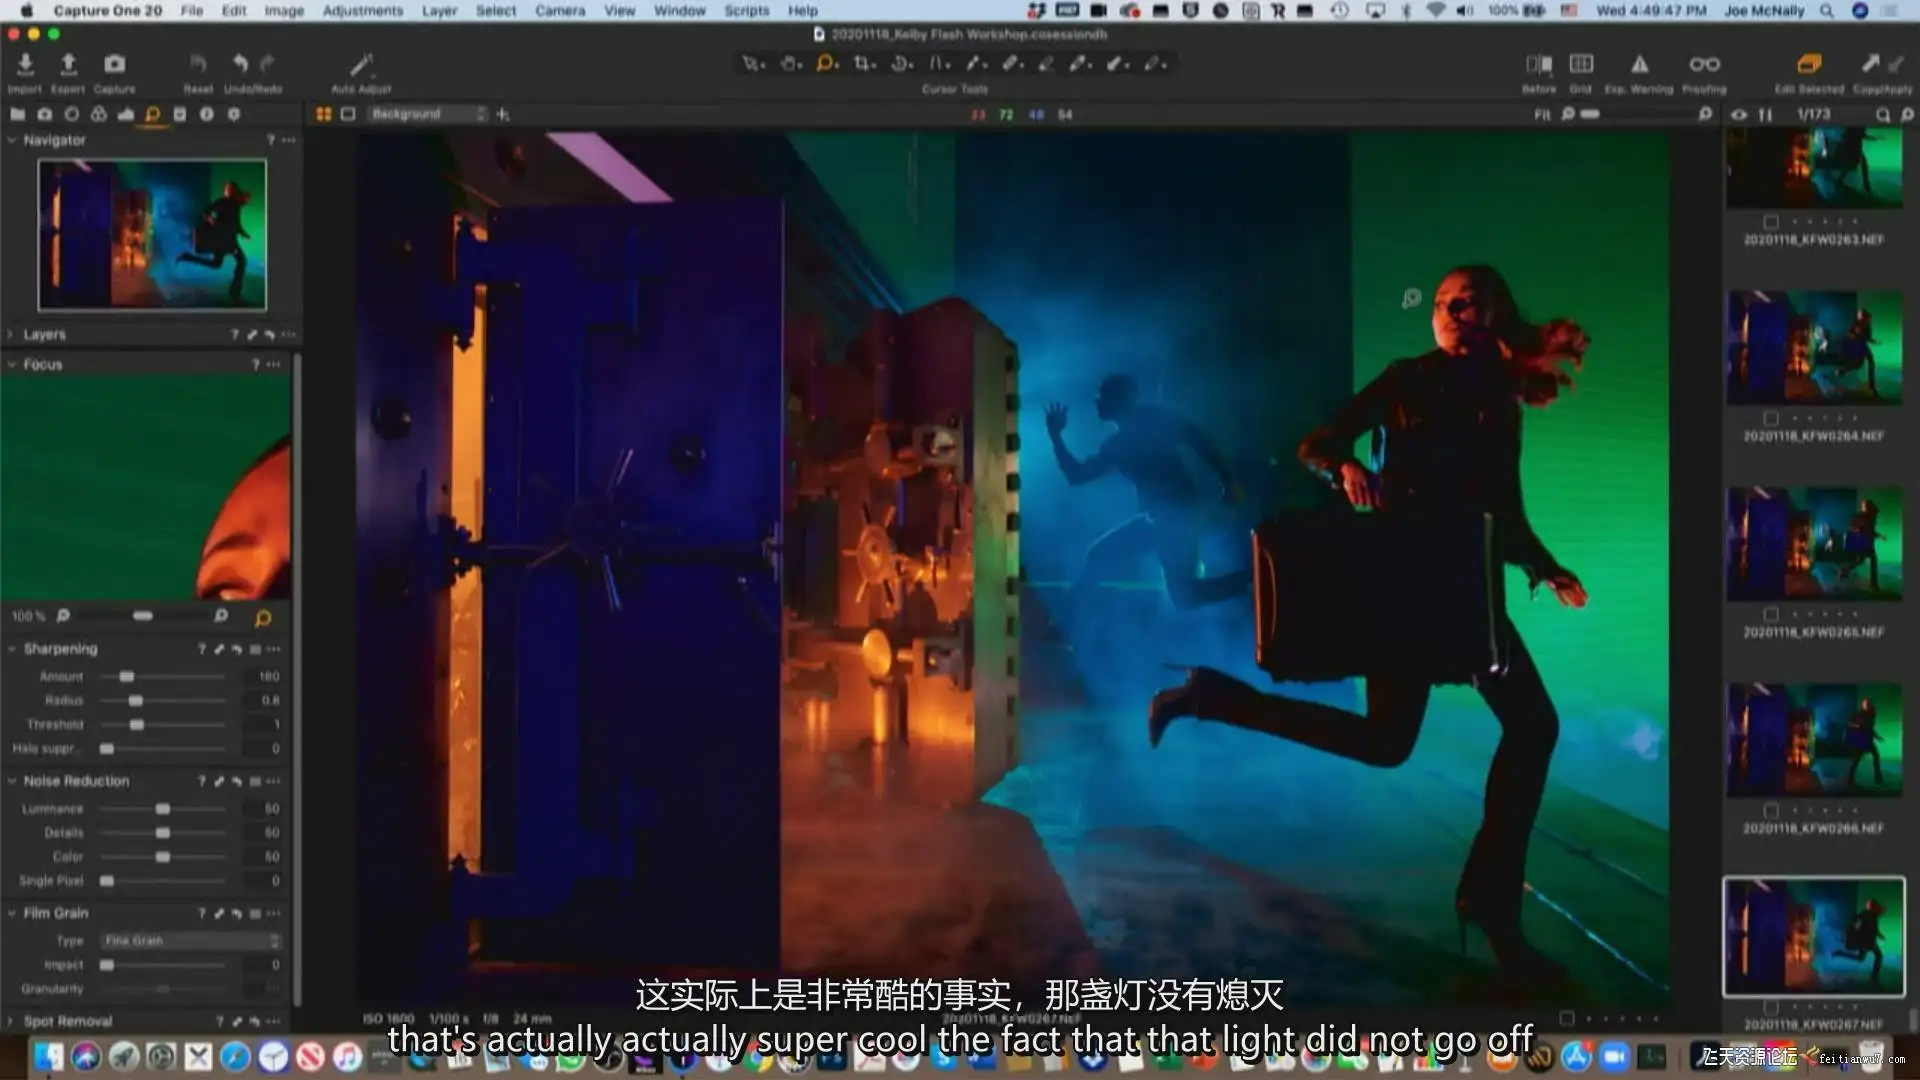Select the Crop cursor tool

tap(863, 64)
